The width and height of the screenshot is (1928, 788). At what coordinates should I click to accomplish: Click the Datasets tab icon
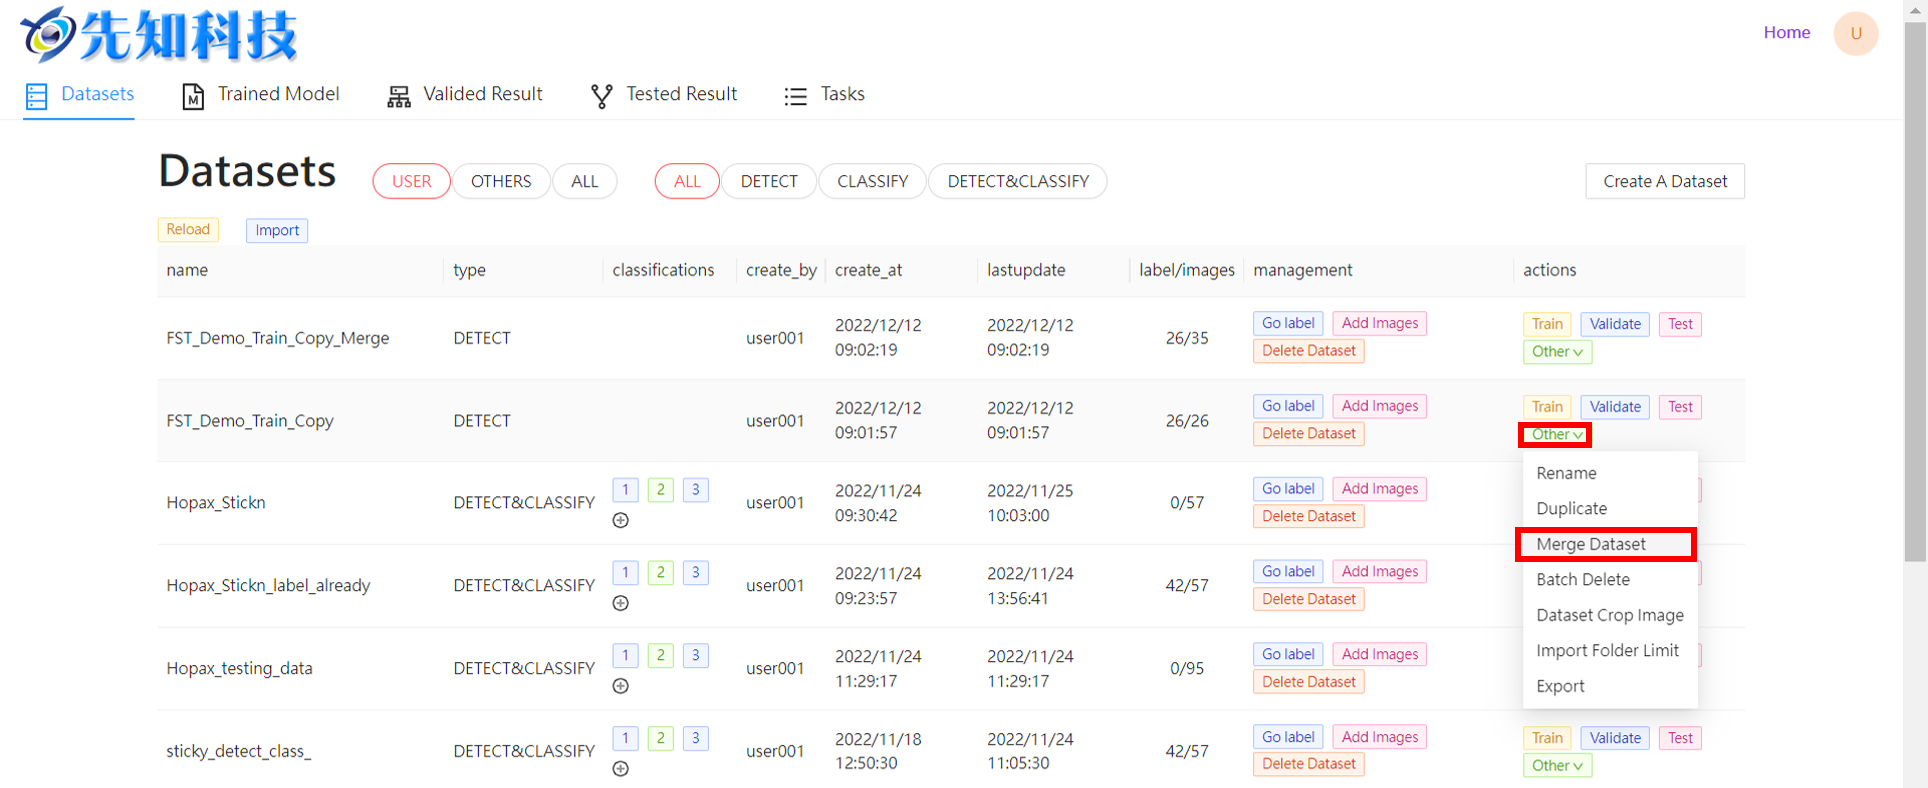point(37,96)
